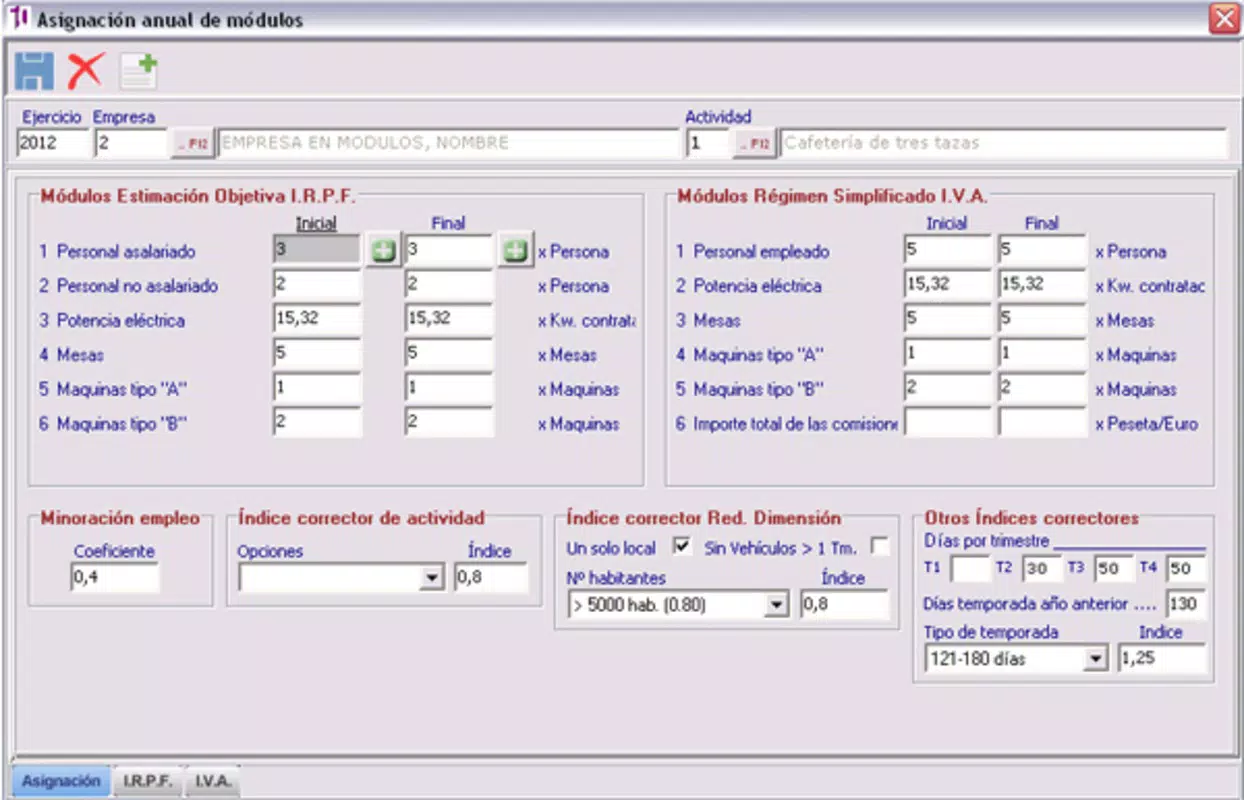This screenshot has width=1244, height=800.
Task: Click the T4 days field
Action: click(x=1186, y=569)
